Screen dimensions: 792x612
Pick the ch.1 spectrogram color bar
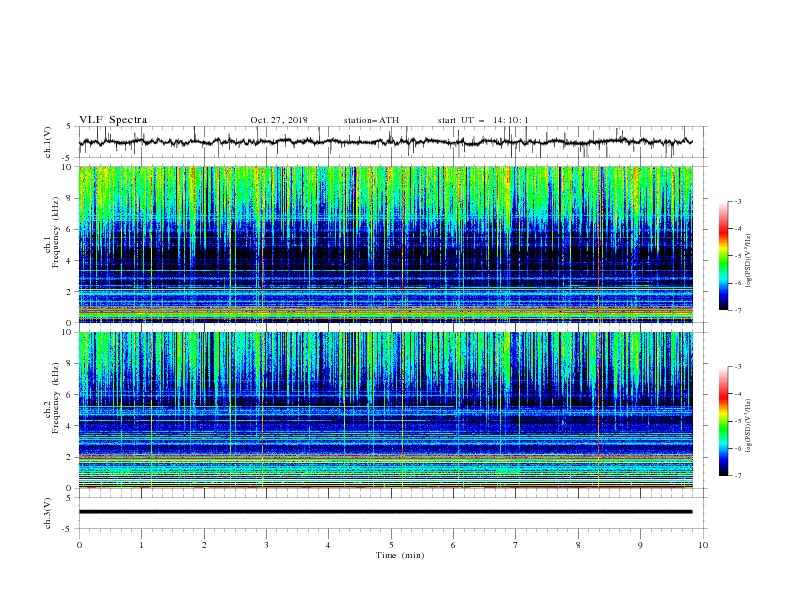click(724, 256)
